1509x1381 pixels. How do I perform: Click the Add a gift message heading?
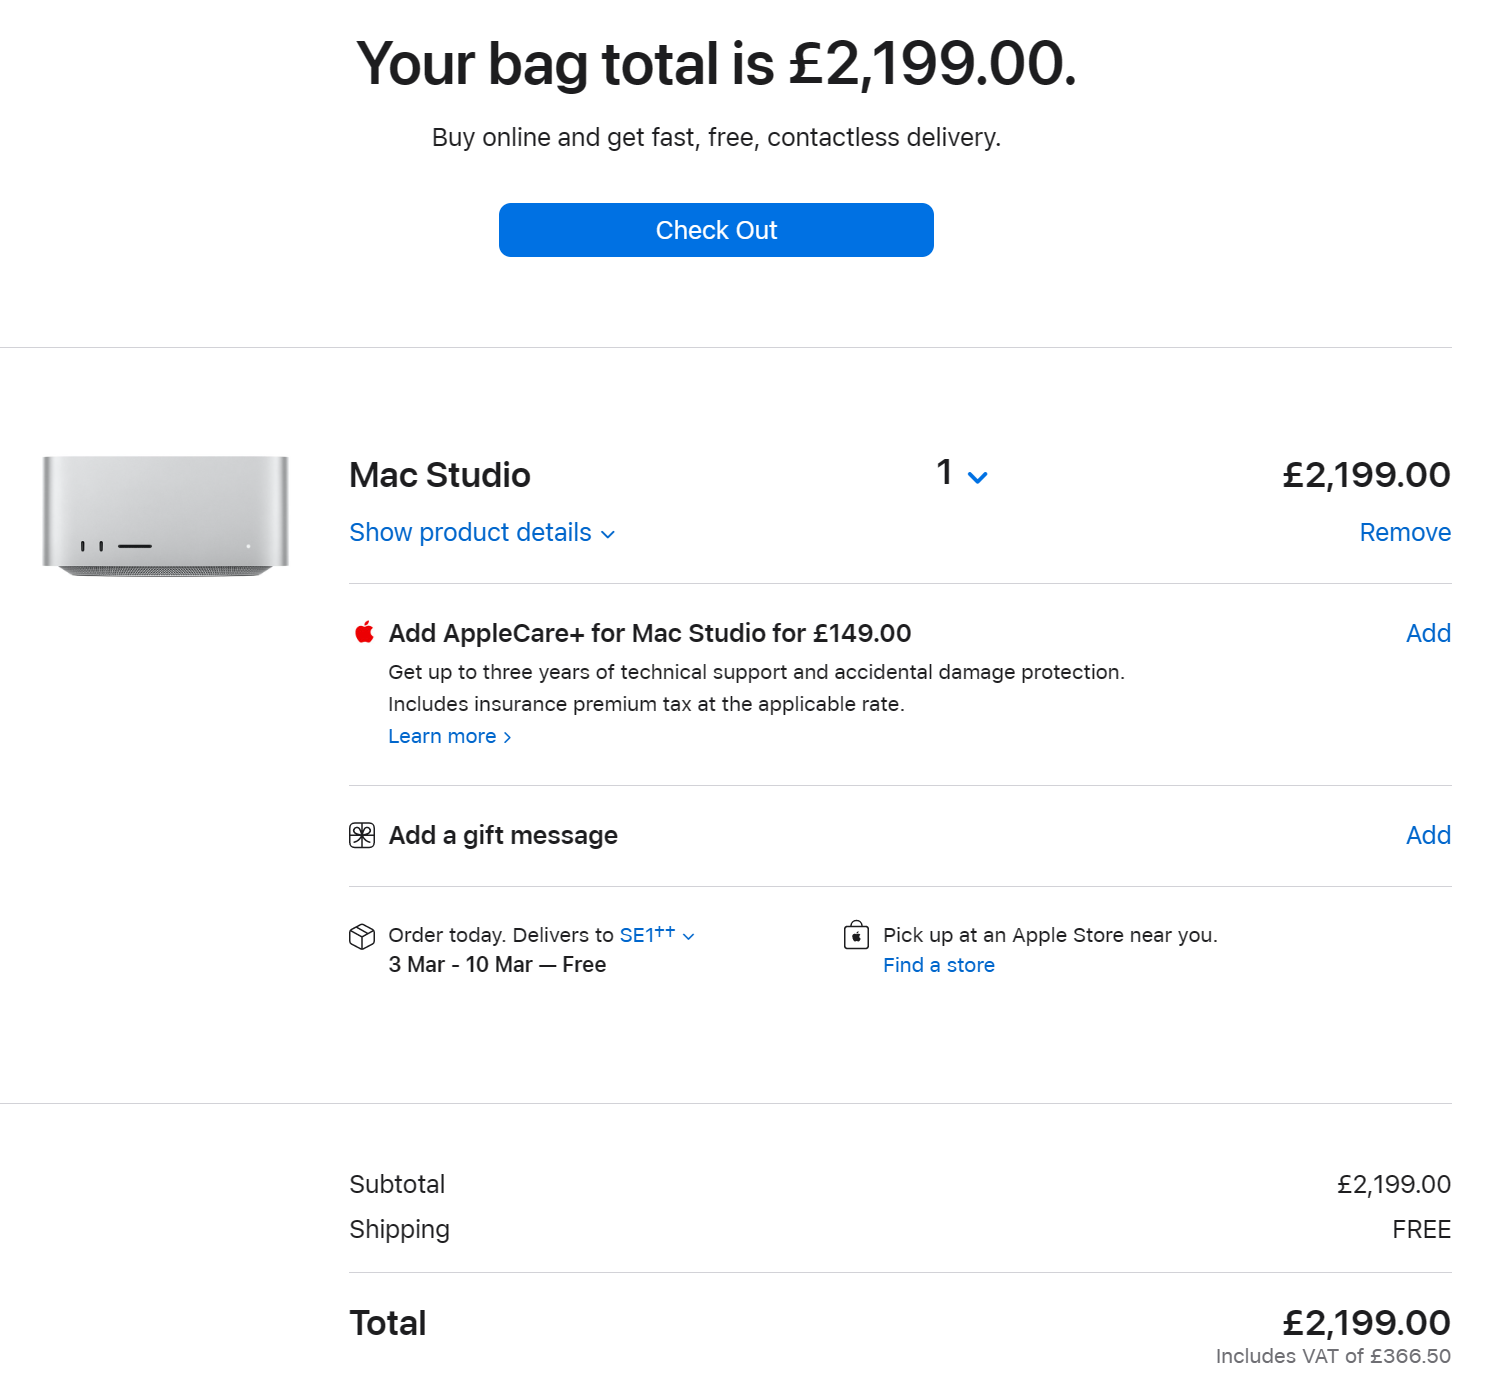coord(503,835)
